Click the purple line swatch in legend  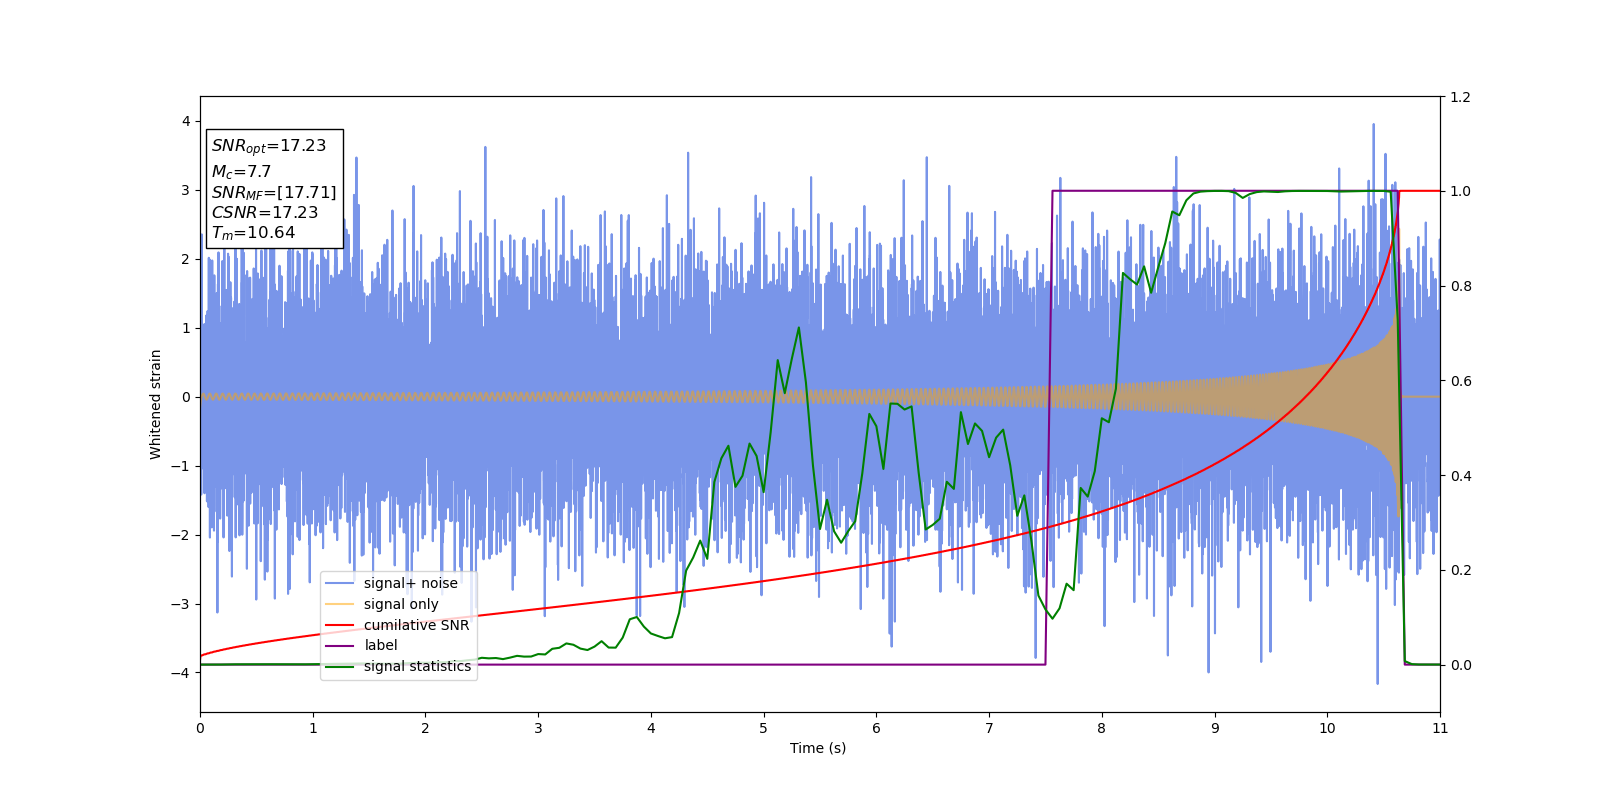coord(340,645)
